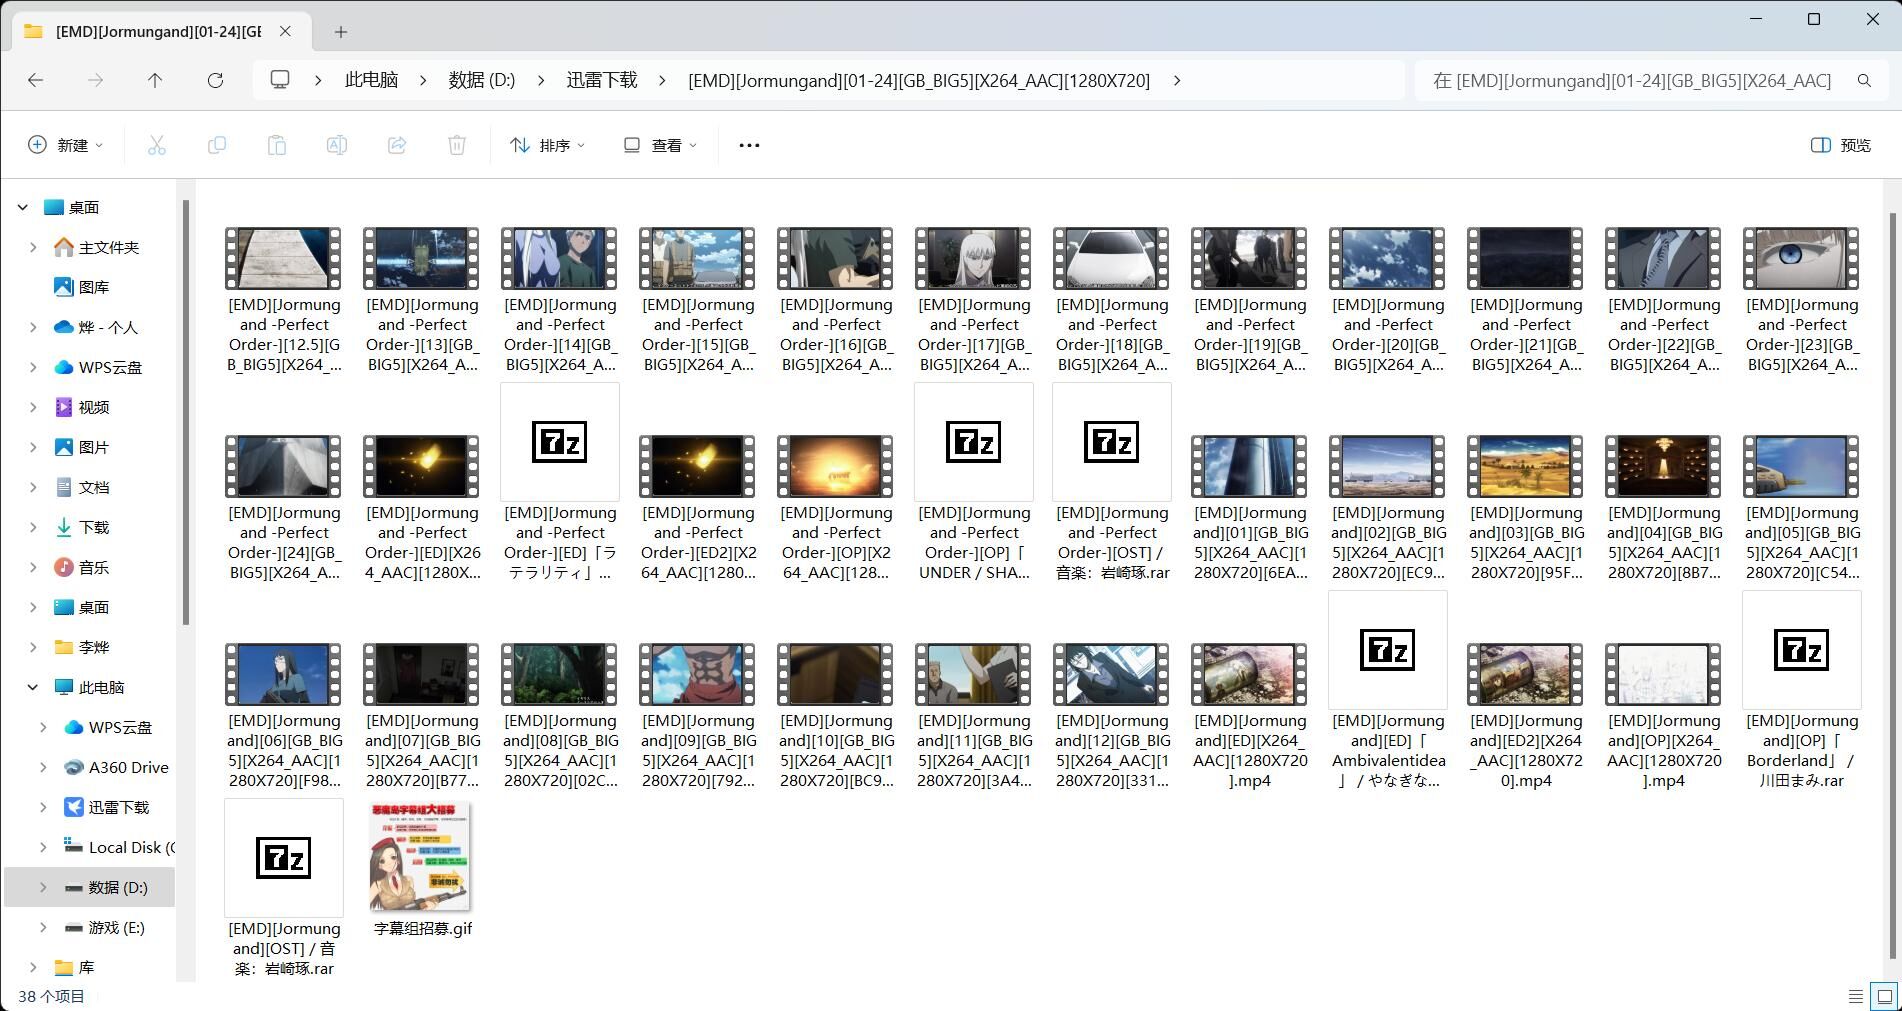1902x1011 pixels.
Task: Open the See more three-dots menu
Action: (749, 145)
